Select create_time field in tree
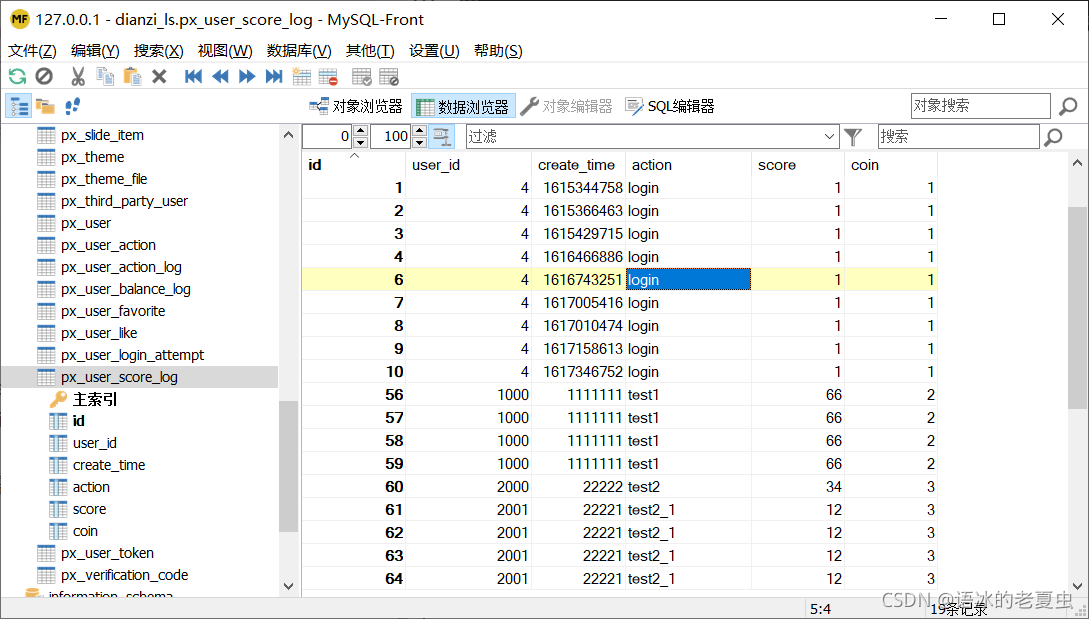 [x=108, y=465]
